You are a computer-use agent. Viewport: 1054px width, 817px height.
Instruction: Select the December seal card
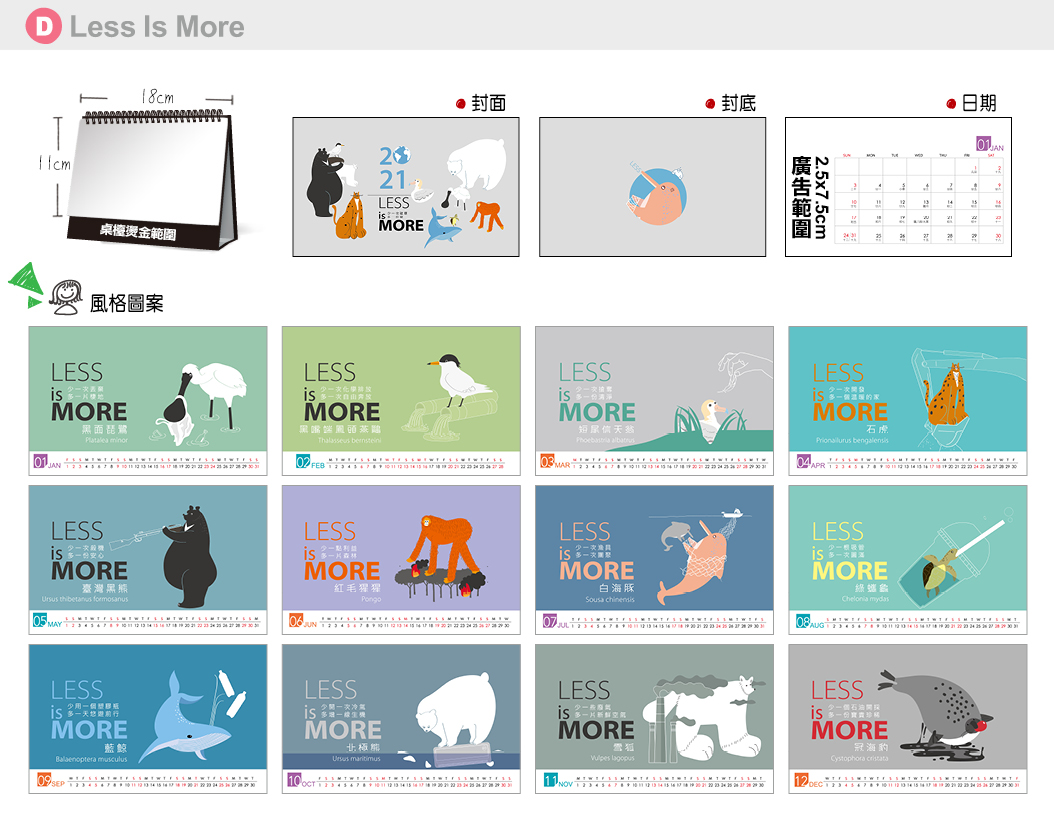(908, 719)
